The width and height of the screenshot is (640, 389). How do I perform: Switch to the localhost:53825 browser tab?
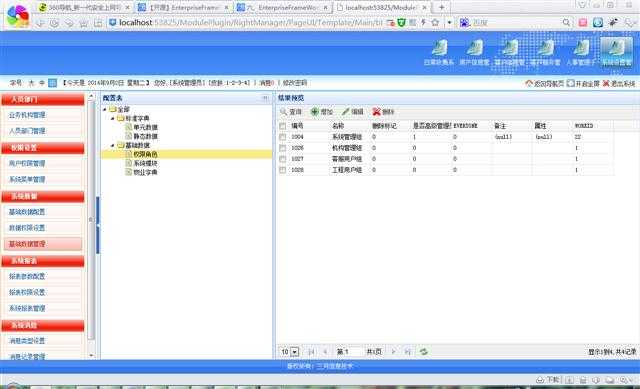[x=382, y=7]
